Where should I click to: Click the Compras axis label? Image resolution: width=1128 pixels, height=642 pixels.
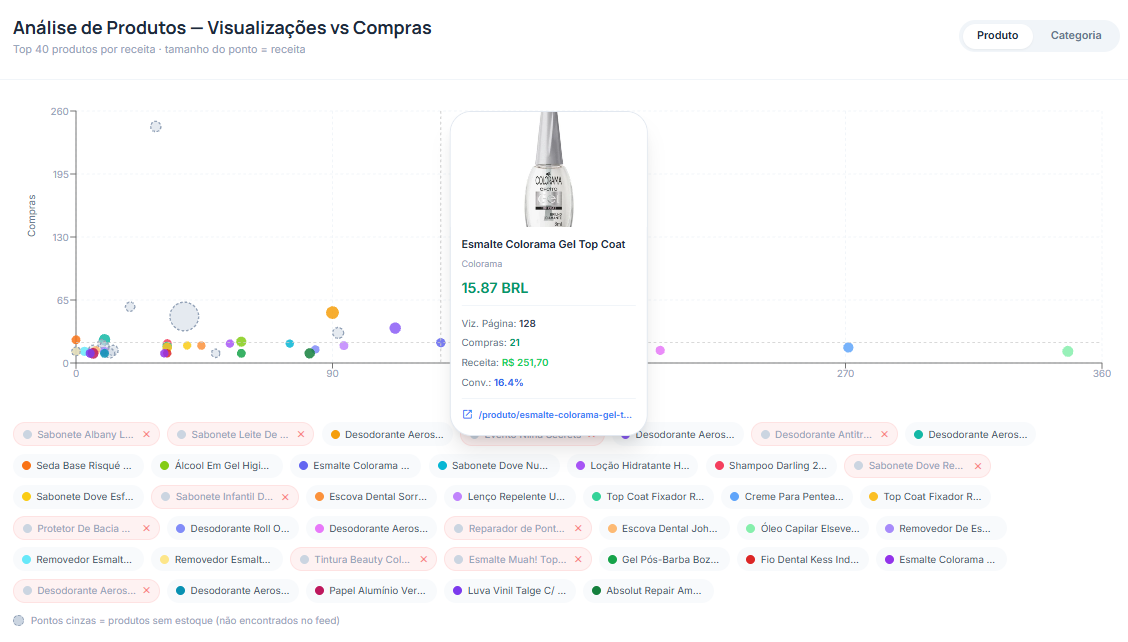click(x=31, y=216)
